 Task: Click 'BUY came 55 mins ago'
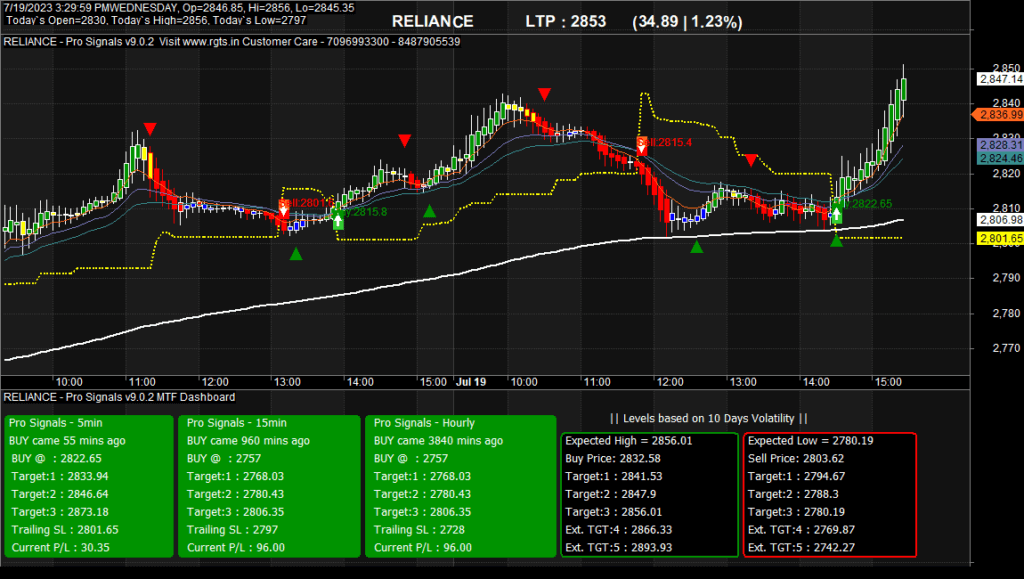coord(67,441)
